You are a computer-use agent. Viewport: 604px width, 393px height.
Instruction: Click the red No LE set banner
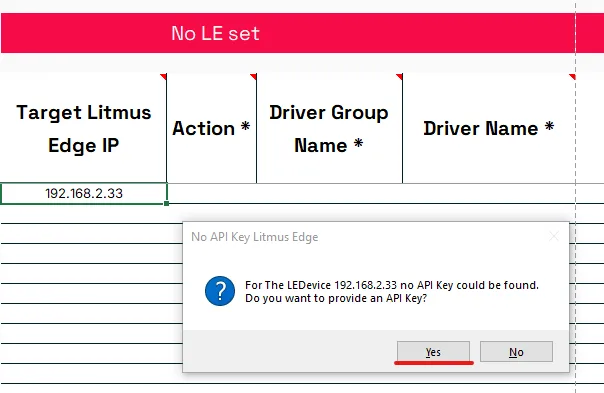[302, 33]
